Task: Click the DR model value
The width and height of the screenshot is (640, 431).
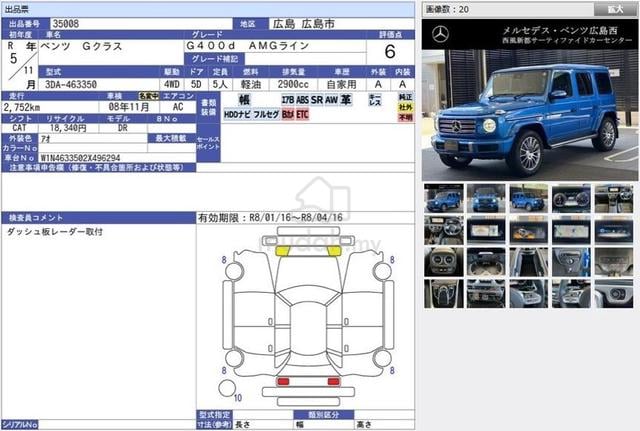Action: [122, 128]
